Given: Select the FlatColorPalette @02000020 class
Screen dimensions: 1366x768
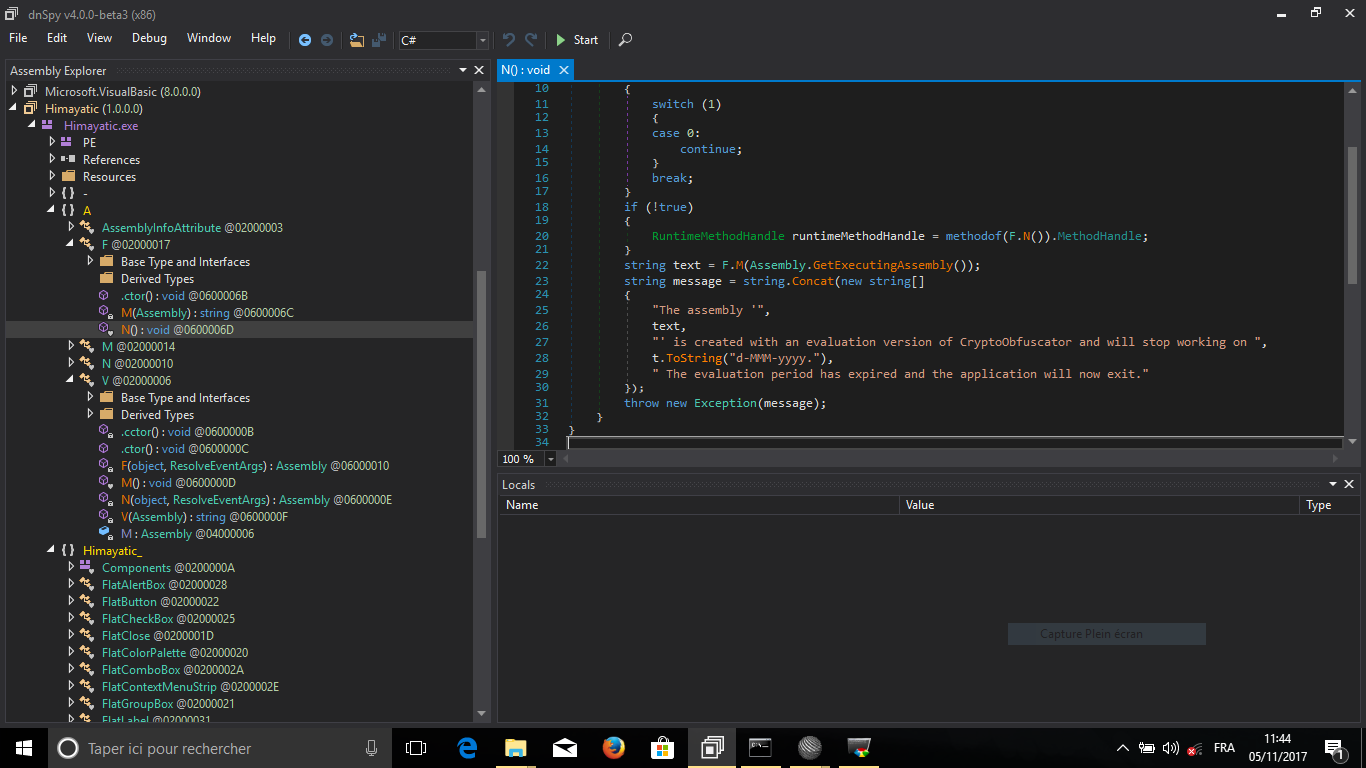Looking at the screenshot, I should coord(175,653).
